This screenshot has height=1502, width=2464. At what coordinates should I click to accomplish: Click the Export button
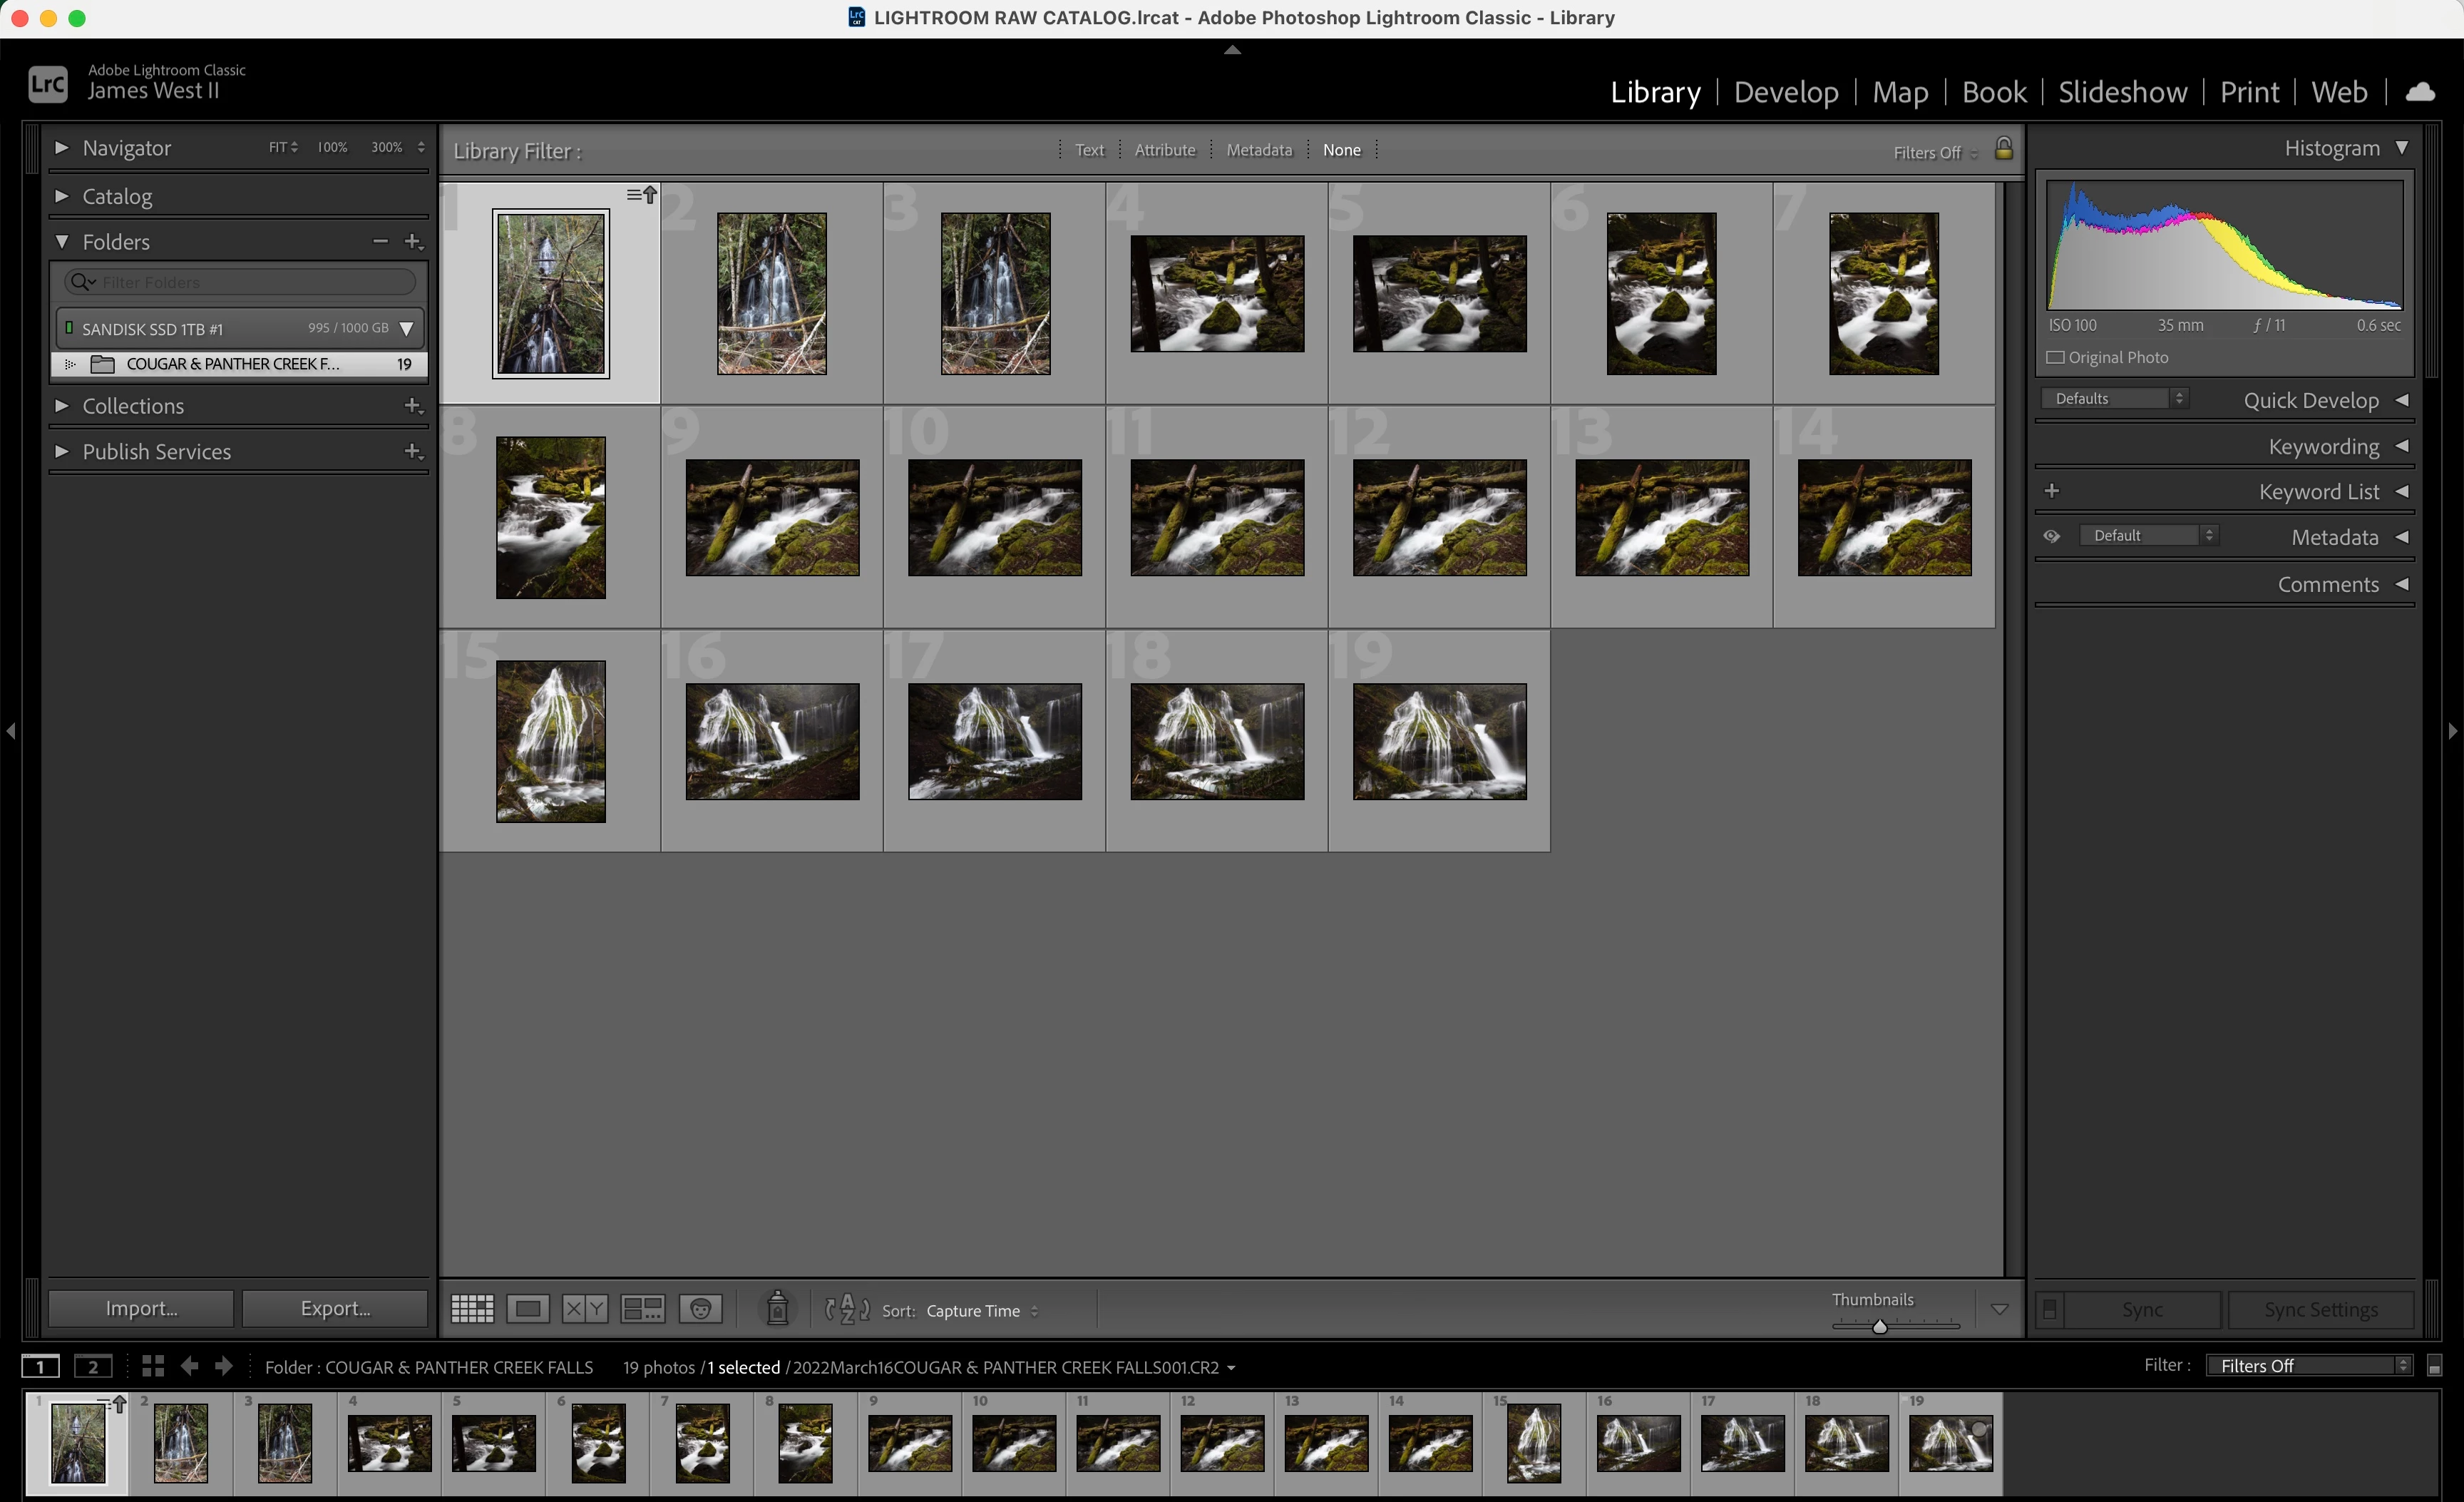[335, 1308]
